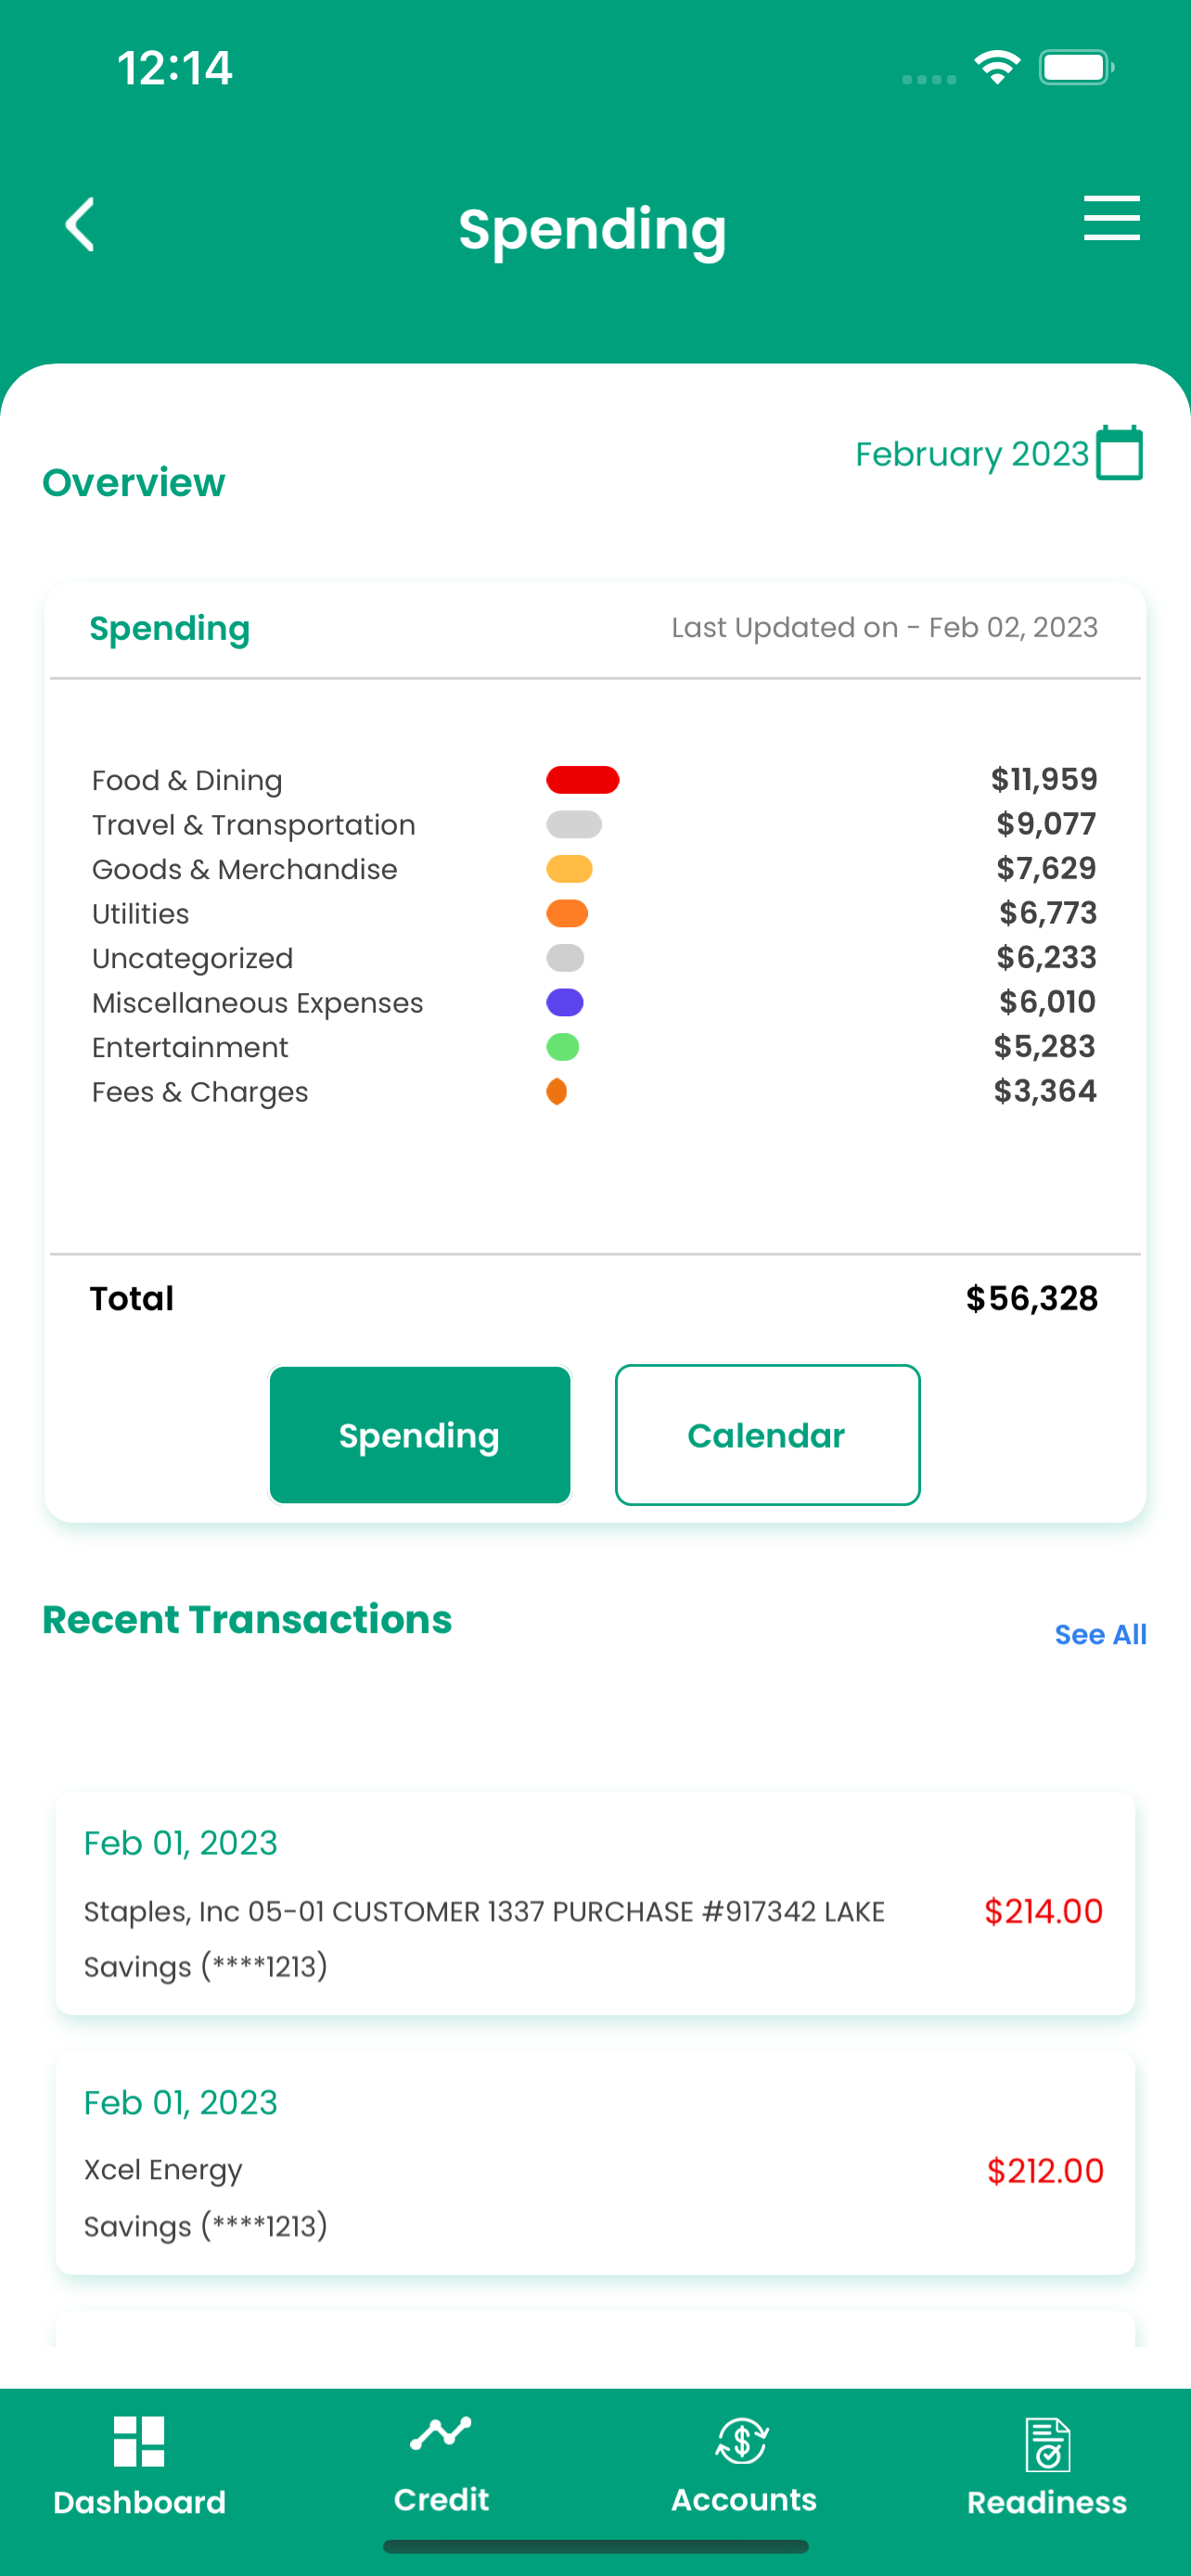The height and width of the screenshot is (2576, 1191).
Task: Open the hamburger menu
Action: pos(1111,218)
